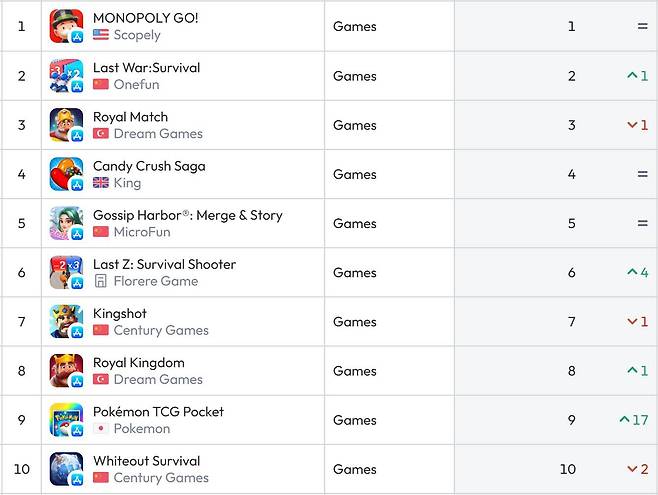Click the Candy Crush Saga app icon
Image resolution: width=658 pixels, height=495 pixels.
tap(66, 174)
